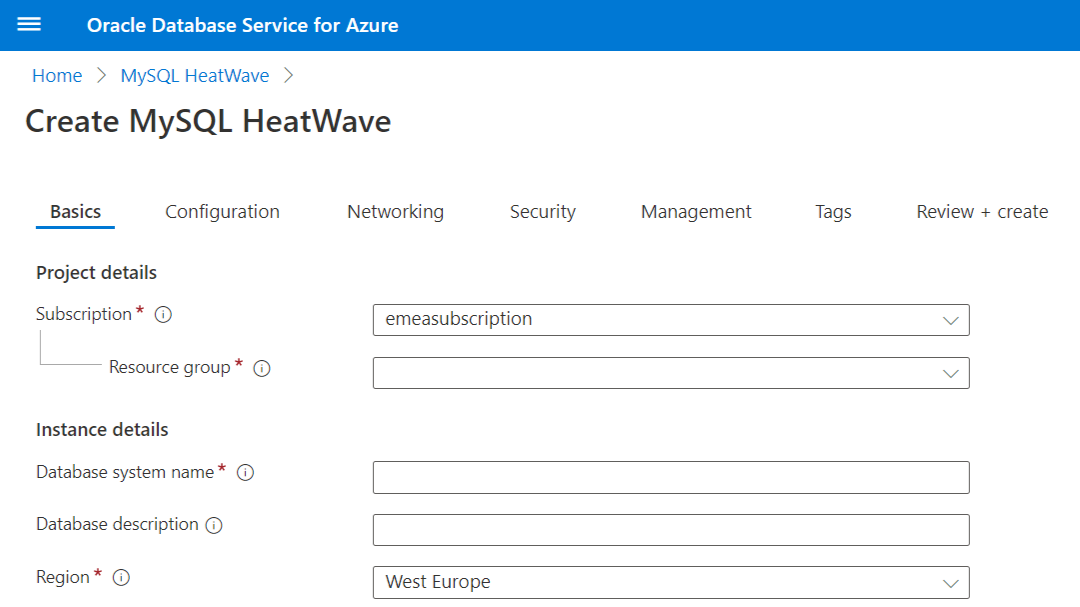Open the Tags tab
The image size is (1080, 607).
coord(833,211)
